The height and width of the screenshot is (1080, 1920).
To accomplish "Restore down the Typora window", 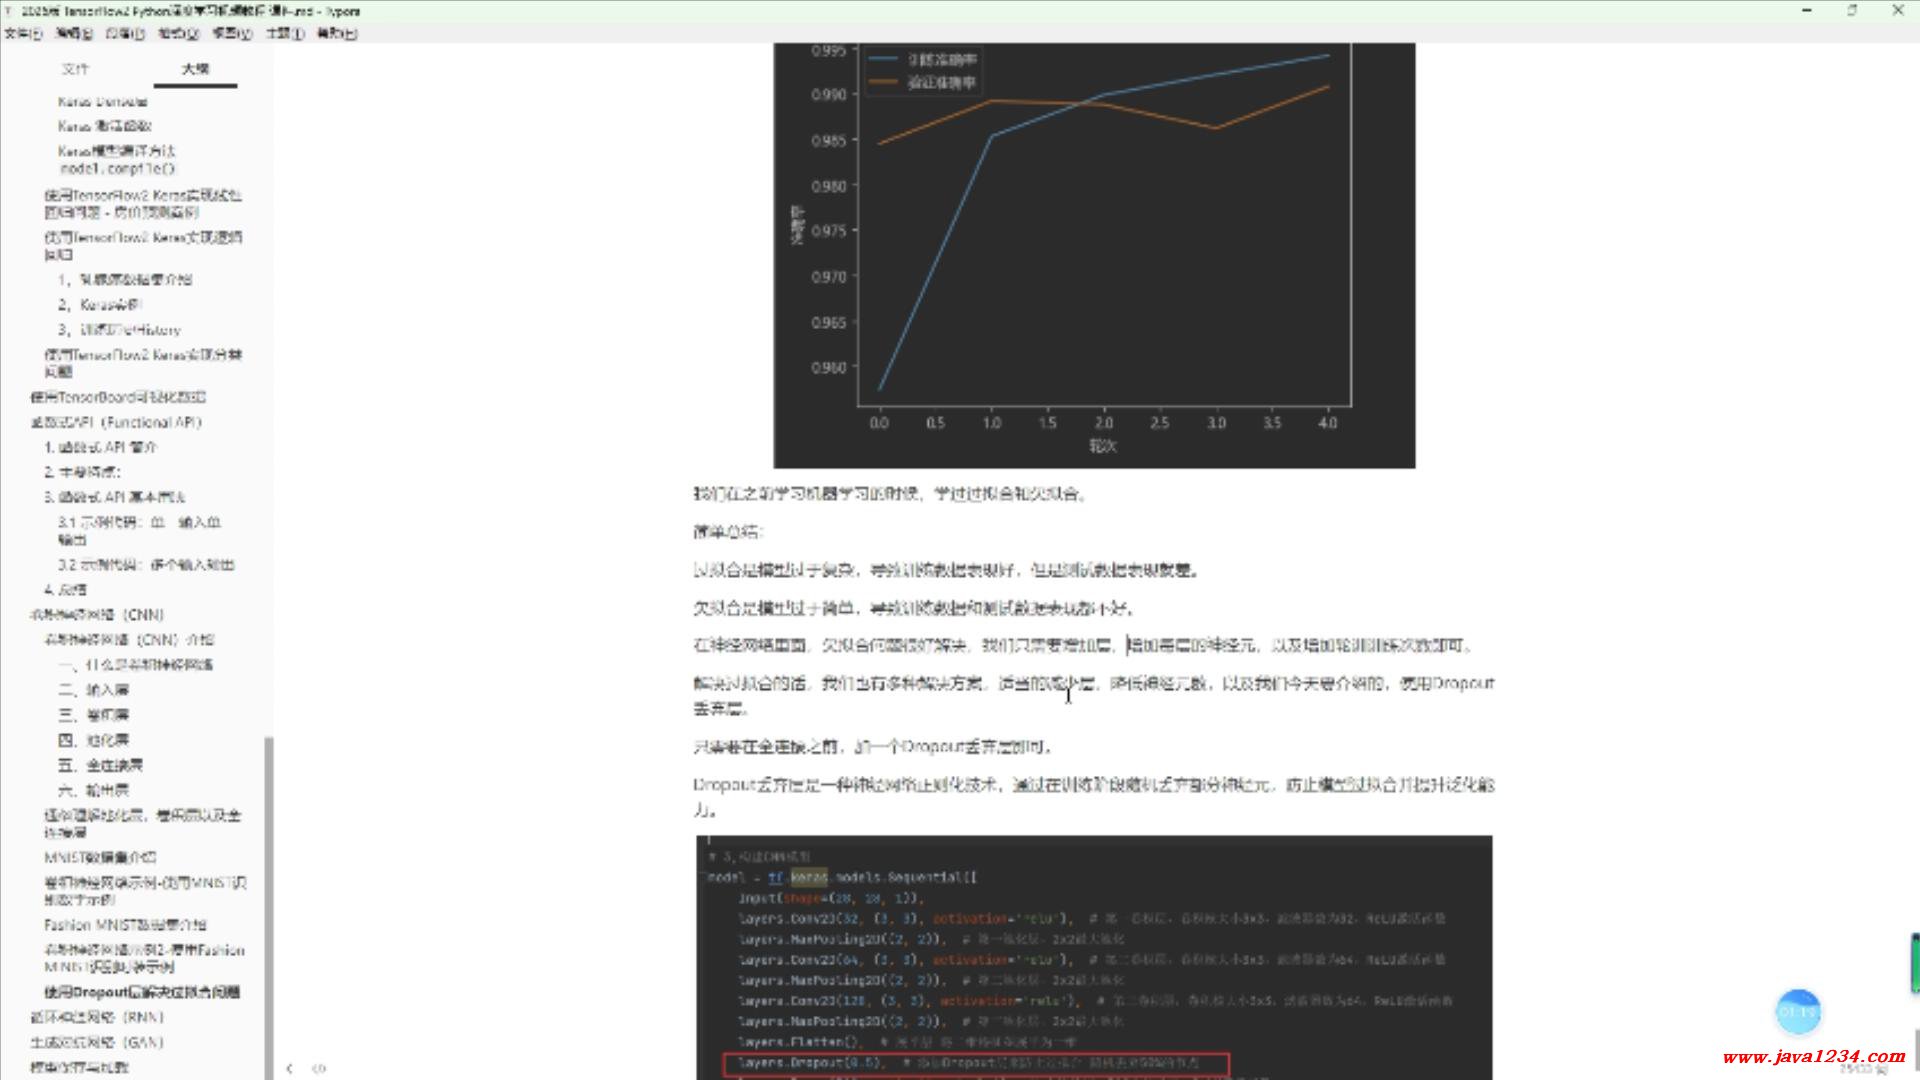I will 1852,11.
